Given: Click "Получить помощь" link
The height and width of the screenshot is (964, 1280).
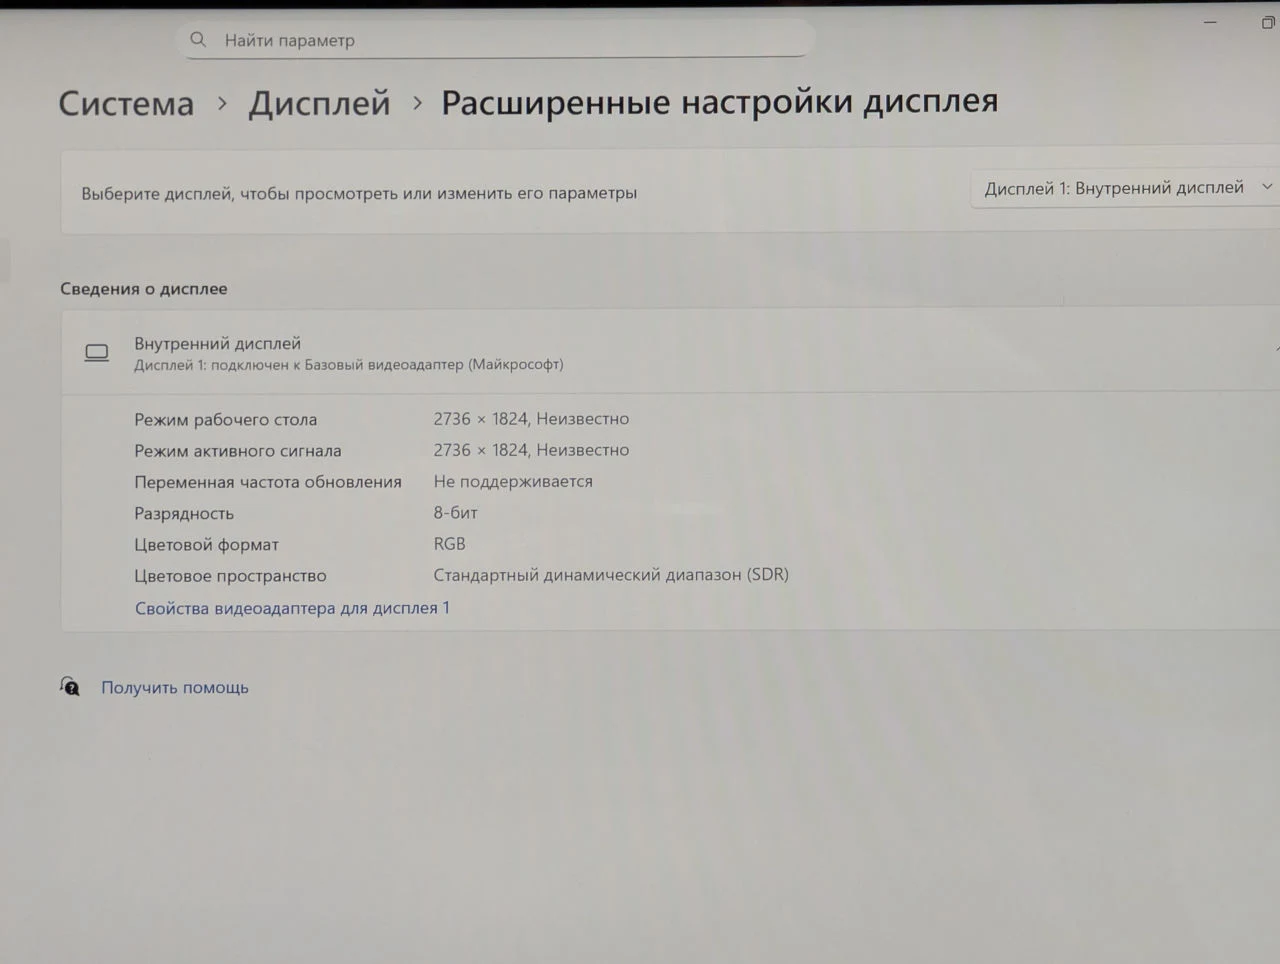Looking at the screenshot, I should click(175, 688).
